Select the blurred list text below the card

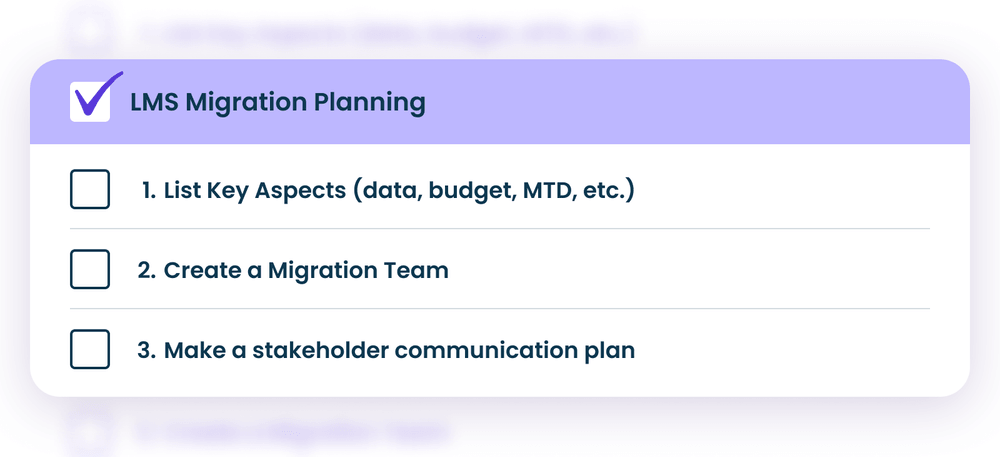(290, 432)
